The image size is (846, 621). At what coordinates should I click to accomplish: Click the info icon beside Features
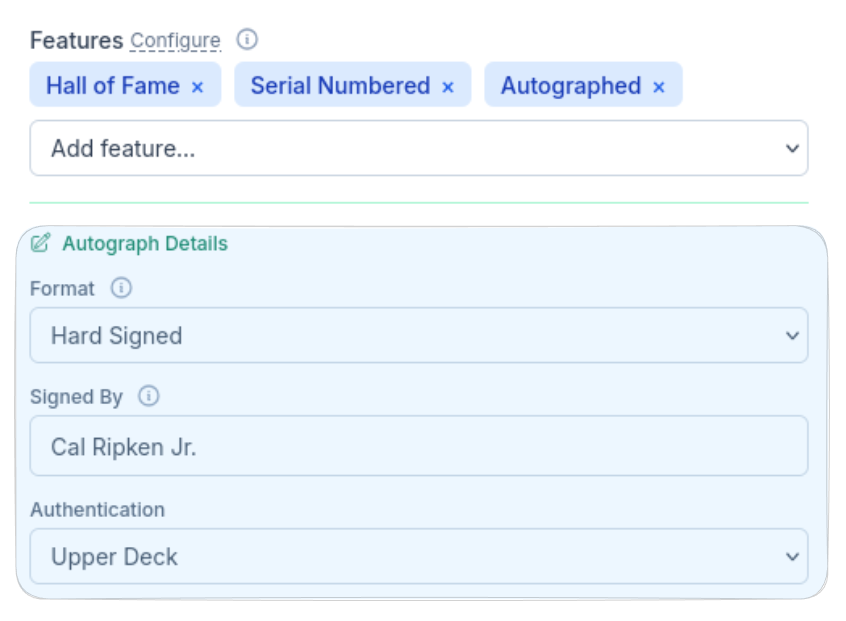tap(246, 39)
